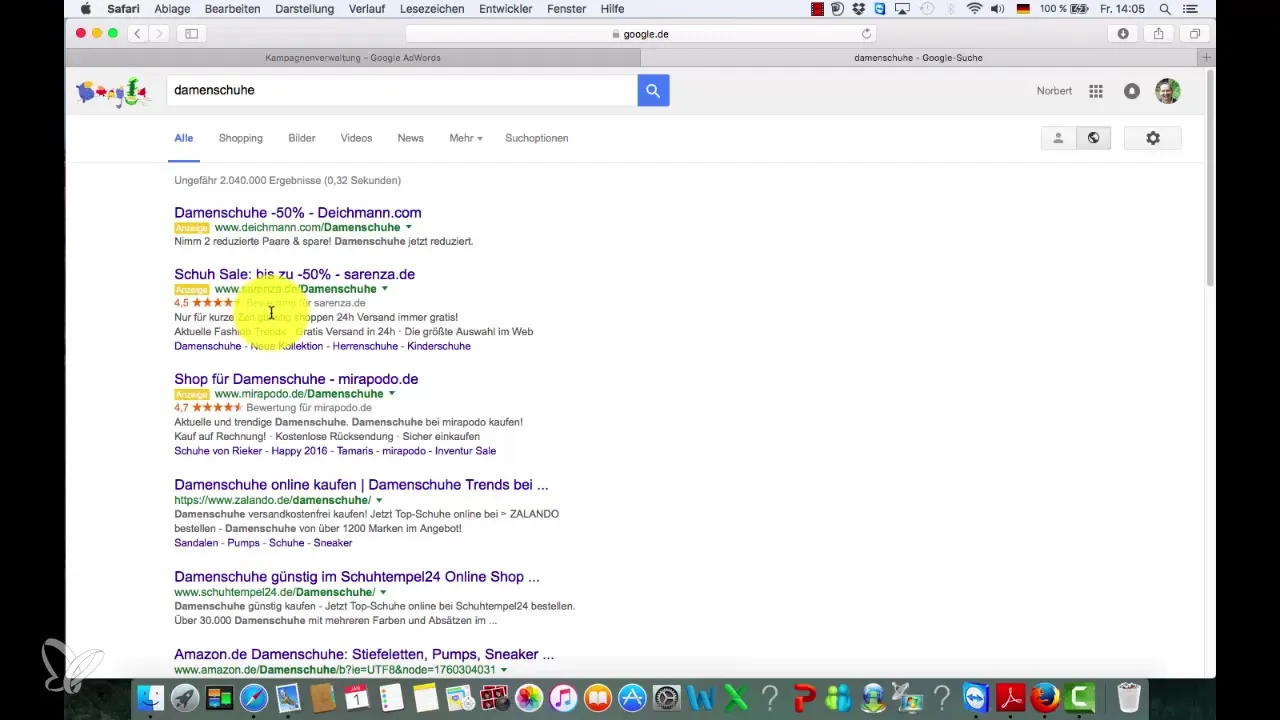The image size is (1280, 720).
Task: Open the Zalando Damenschuhe online kaufen result
Action: click(x=361, y=485)
